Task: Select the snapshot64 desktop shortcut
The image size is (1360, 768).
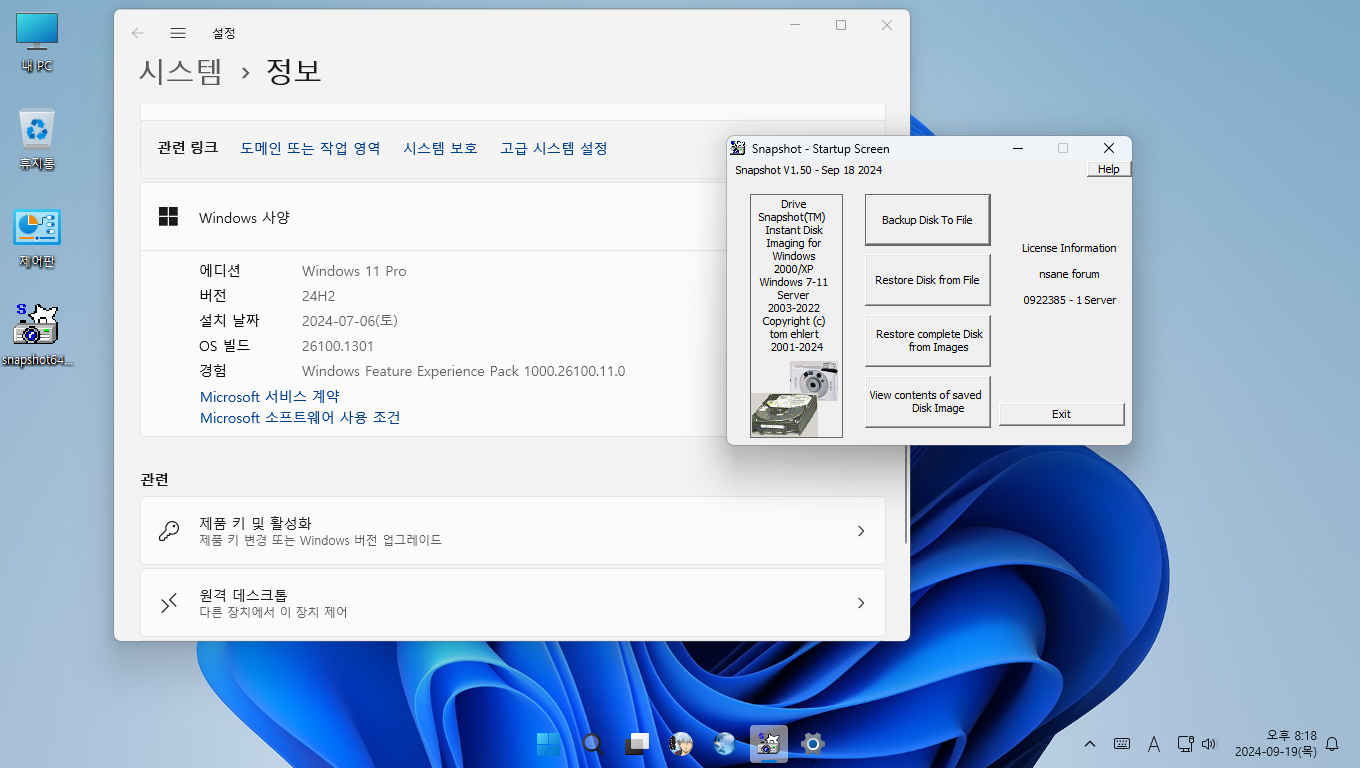Action: (x=37, y=336)
